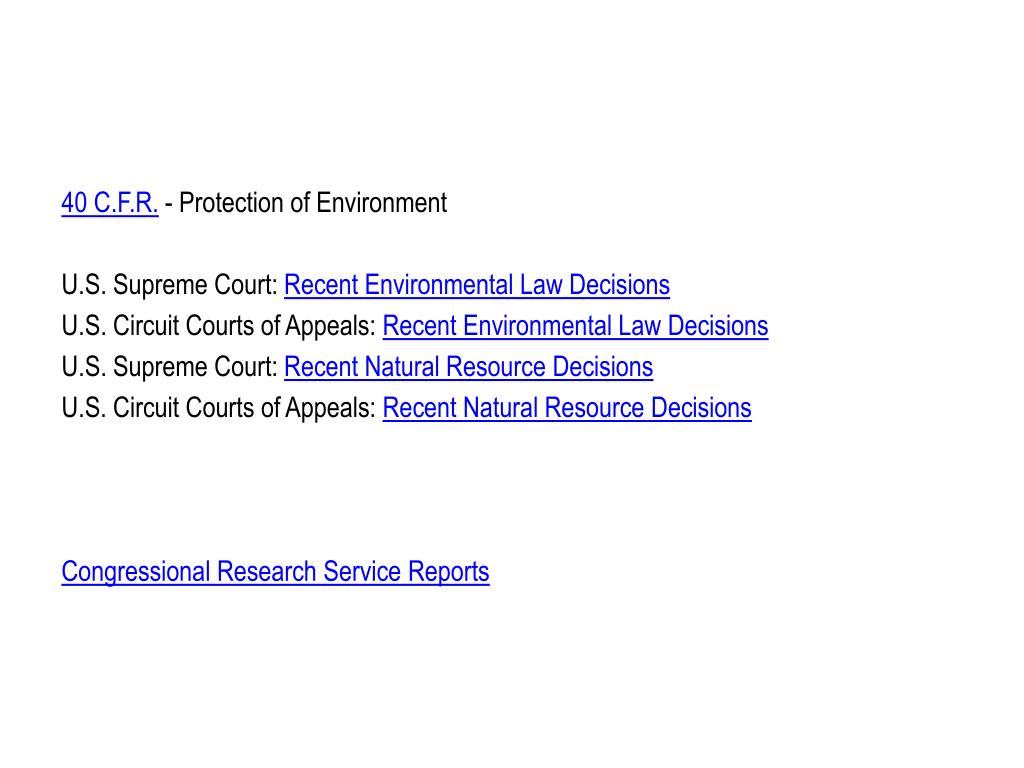
Task: Click second "U.S. Circuit Courts of Appeals:" label
Action: [219, 408]
